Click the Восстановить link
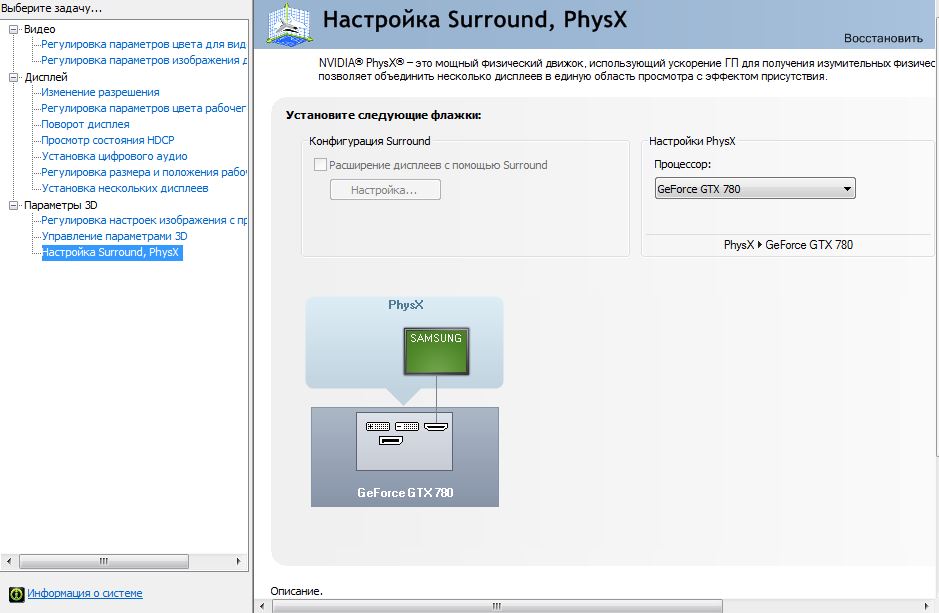Image resolution: width=939 pixels, height=613 pixels. coord(883,38)
